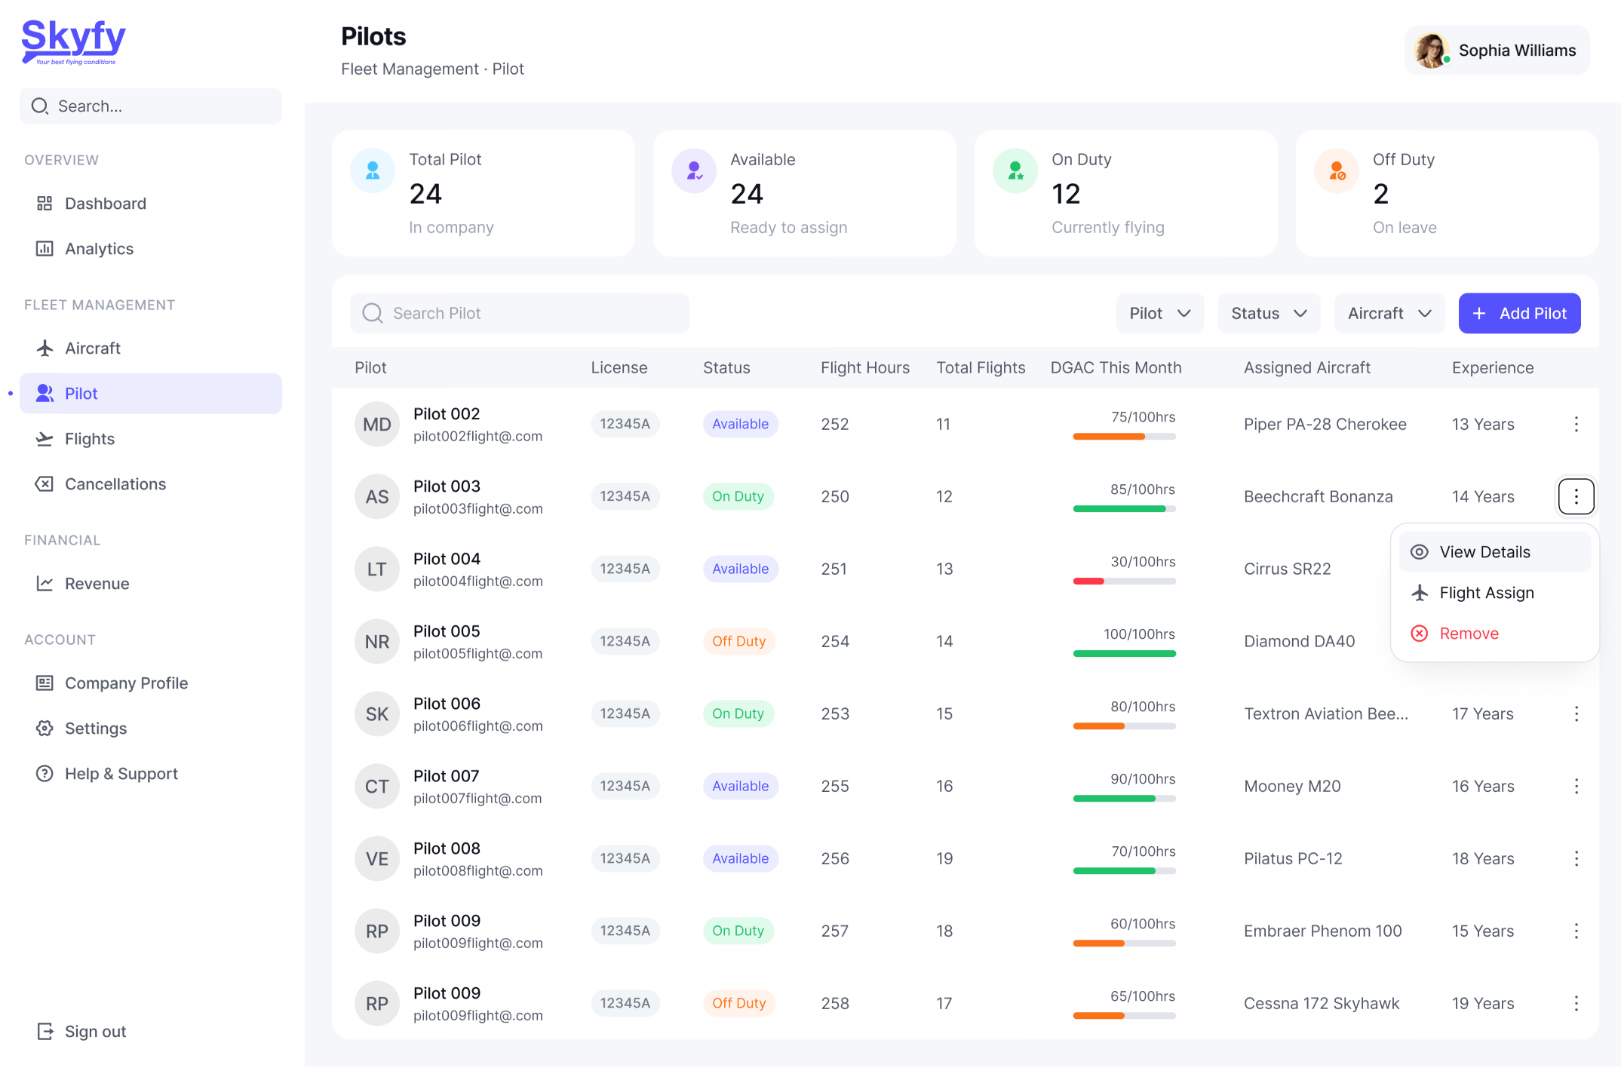This screenshot has width=1621, height=1080.
Task: Click the Sign out link
Action: click(x=82, y=1032)
